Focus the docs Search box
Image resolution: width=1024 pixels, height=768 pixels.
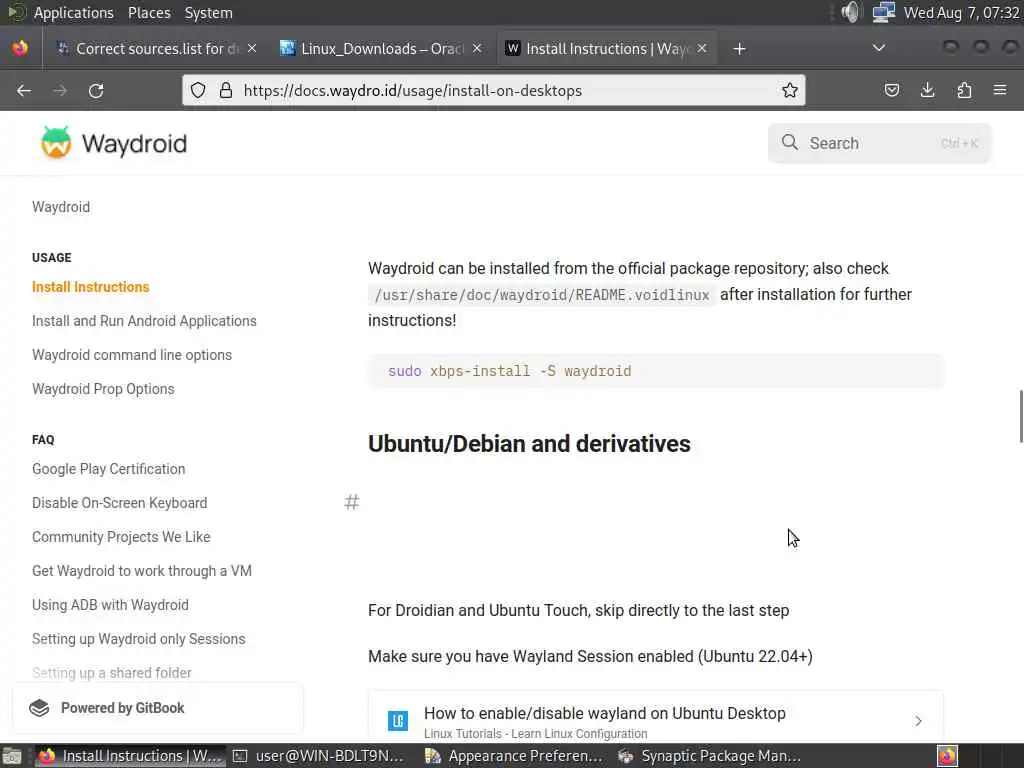coord(880,143)
